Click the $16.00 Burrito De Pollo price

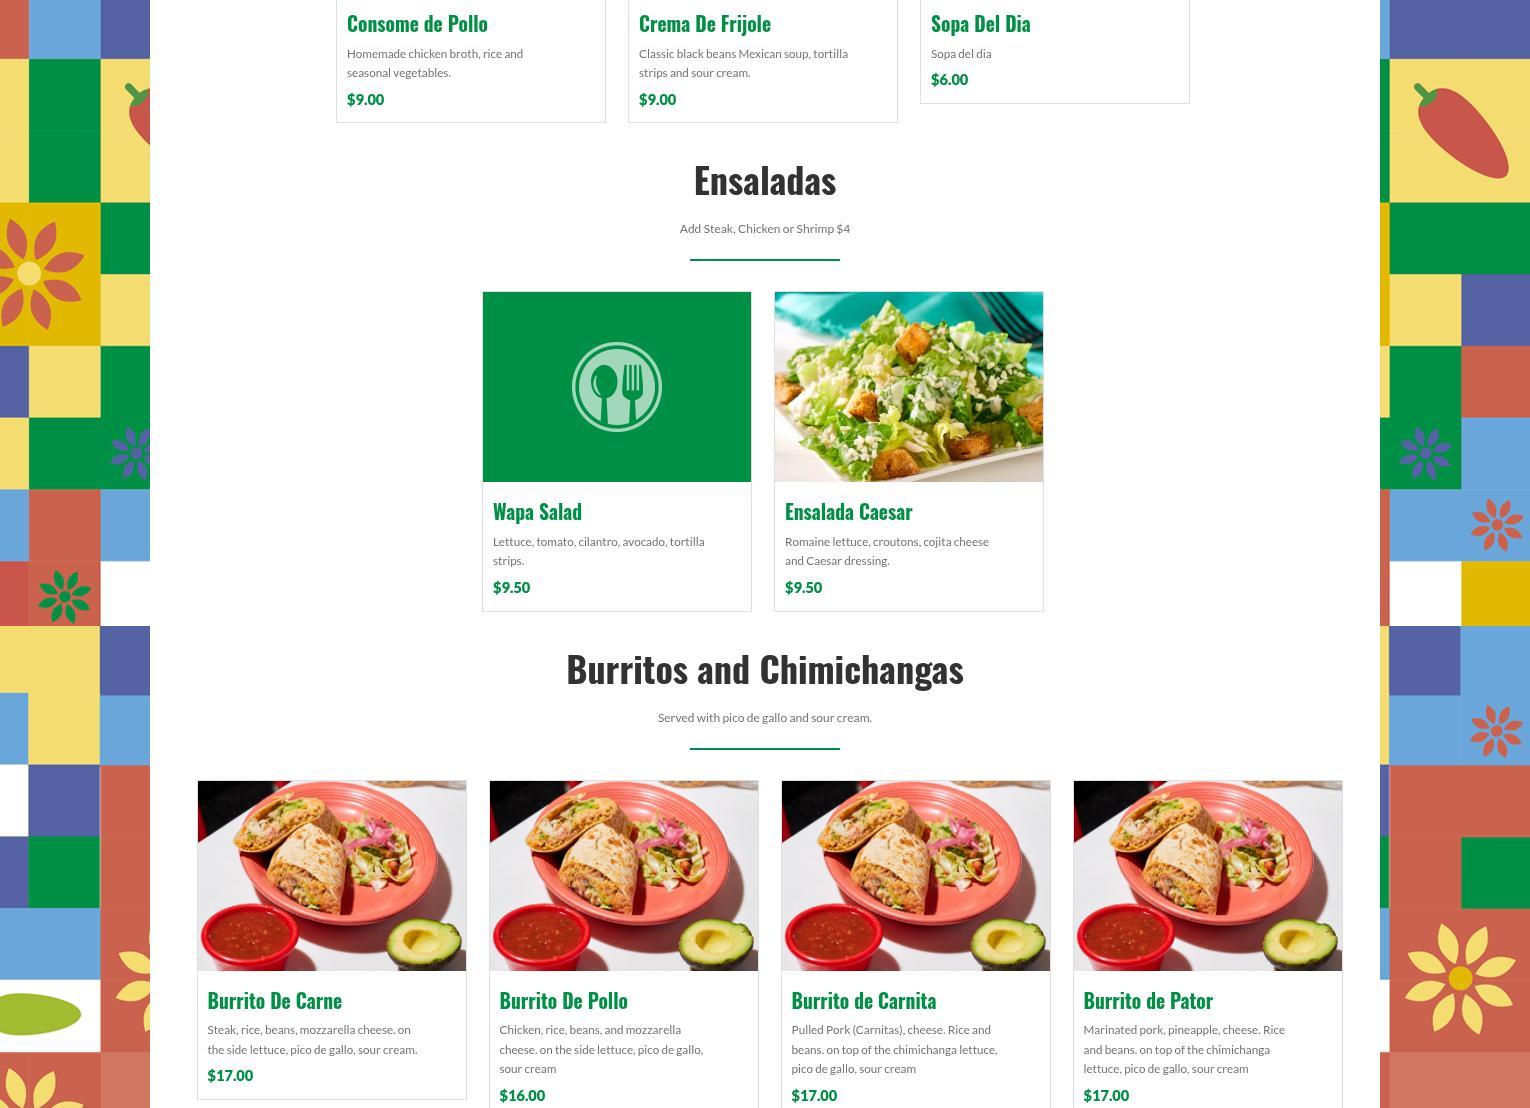(x=522, y=1096)
